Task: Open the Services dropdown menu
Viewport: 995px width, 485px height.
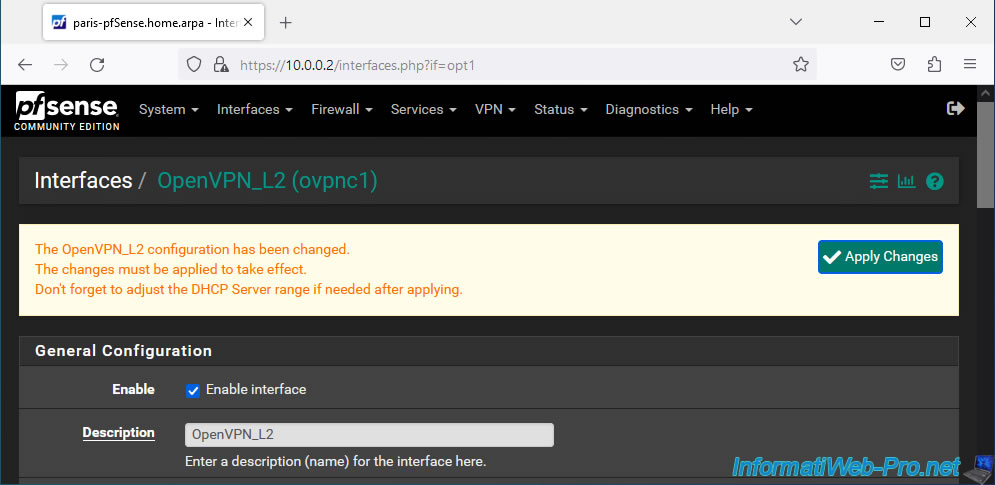Action: coord(424,109)
